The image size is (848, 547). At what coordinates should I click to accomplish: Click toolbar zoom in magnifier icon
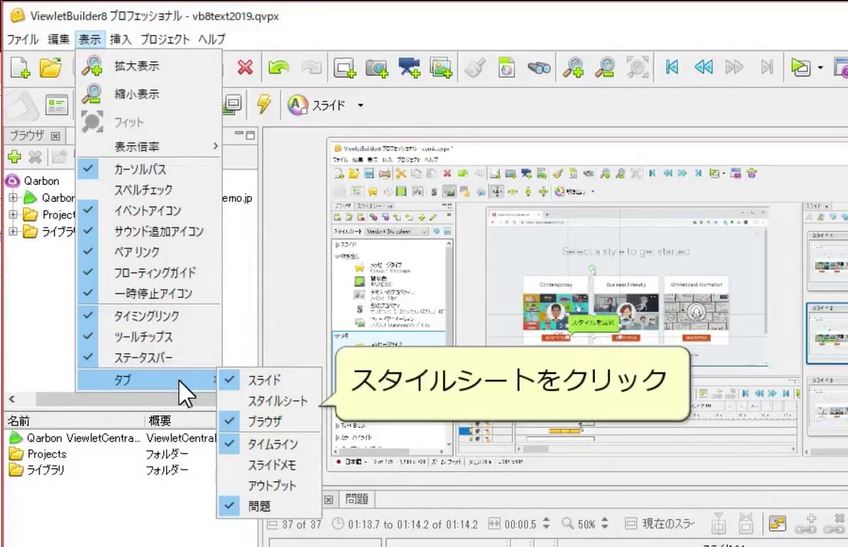coord(573,68)
